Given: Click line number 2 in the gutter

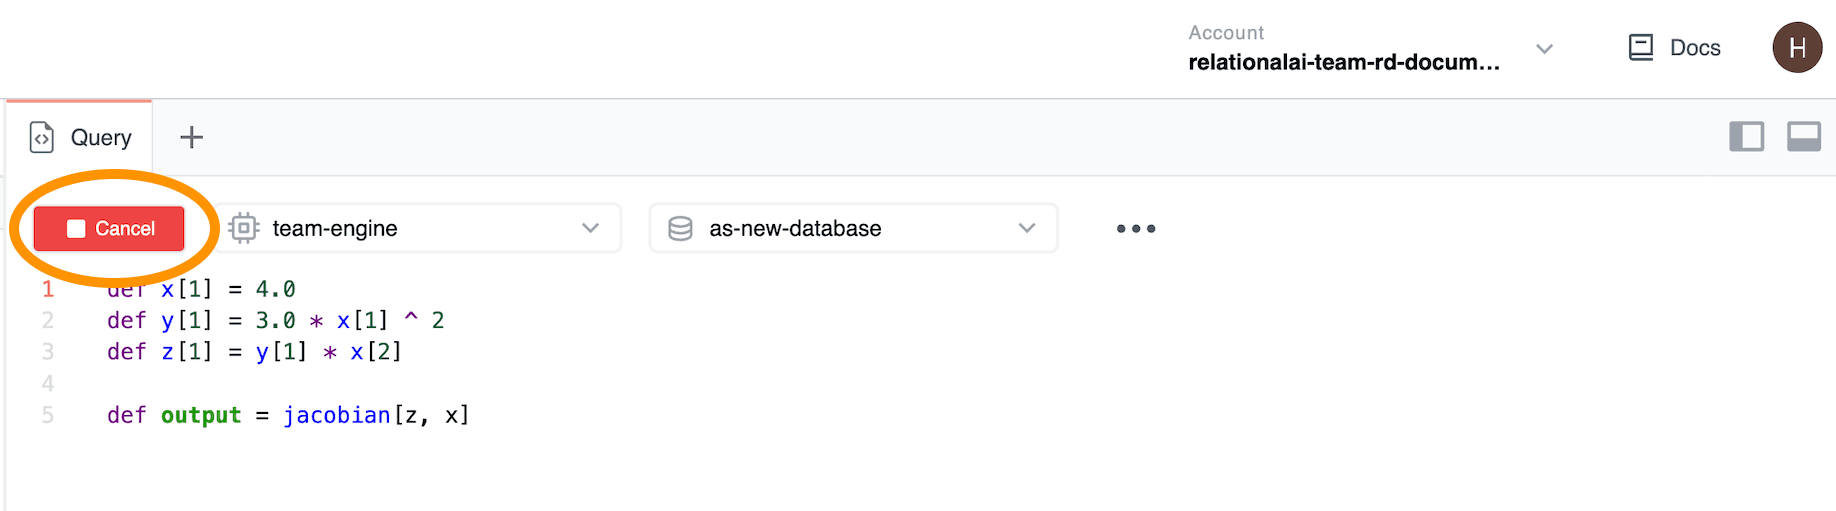Looking at the screenshot, I should pos(47,320).
